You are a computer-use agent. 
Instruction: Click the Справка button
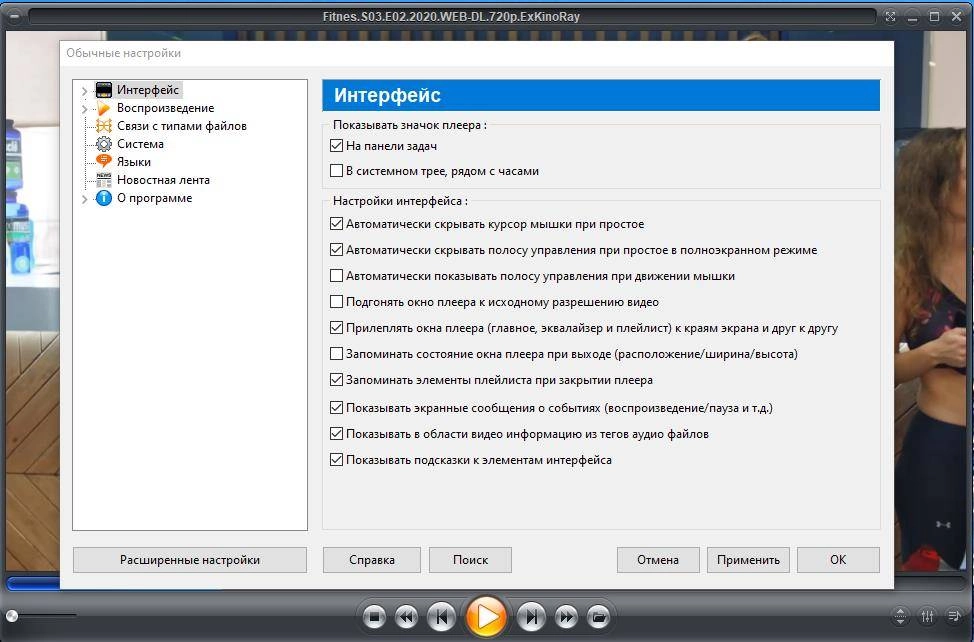tap(371, 560)
